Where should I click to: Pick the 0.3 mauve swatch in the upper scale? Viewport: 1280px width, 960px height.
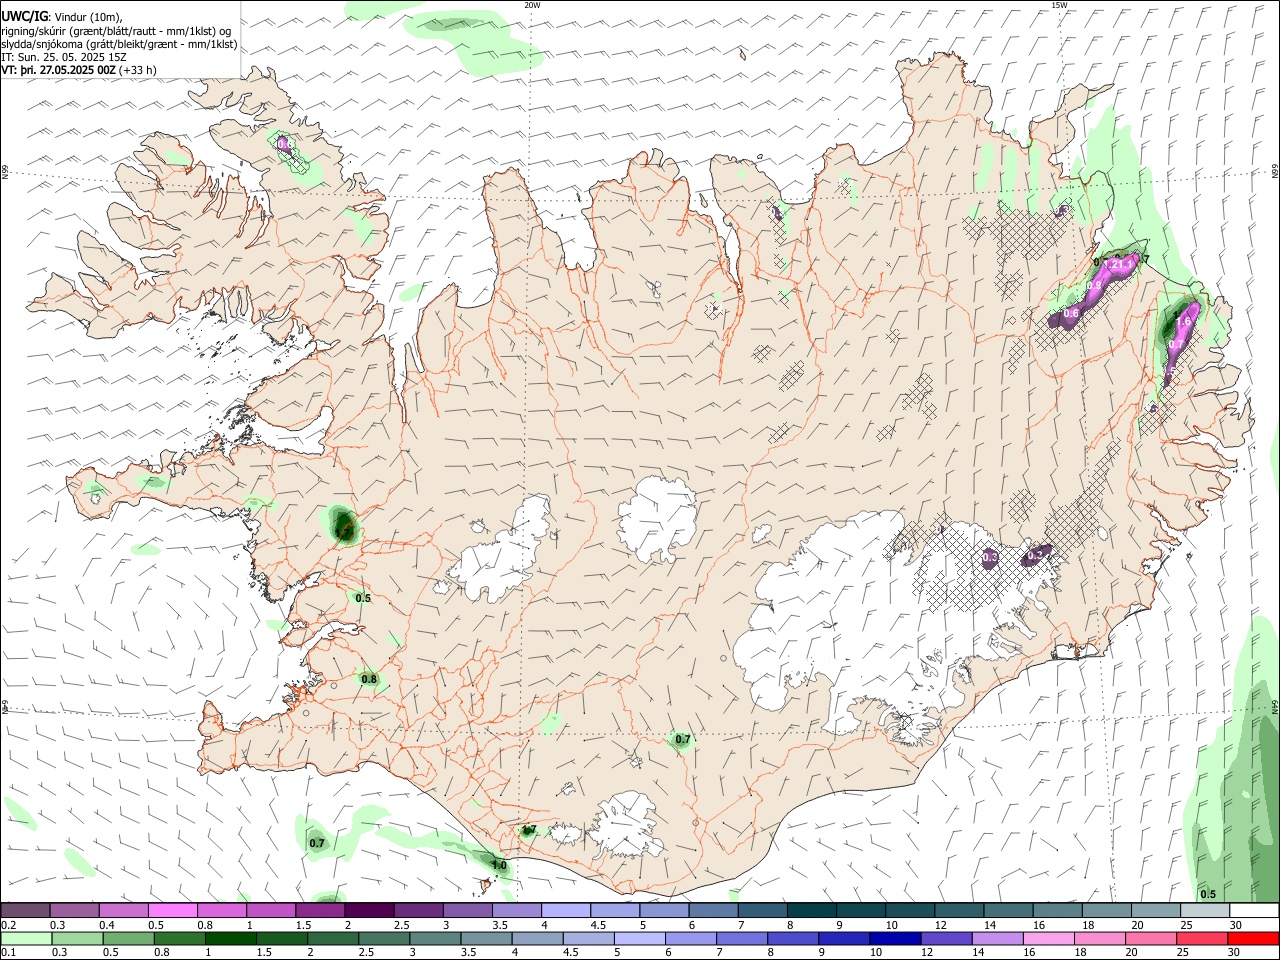click(74, 910)
